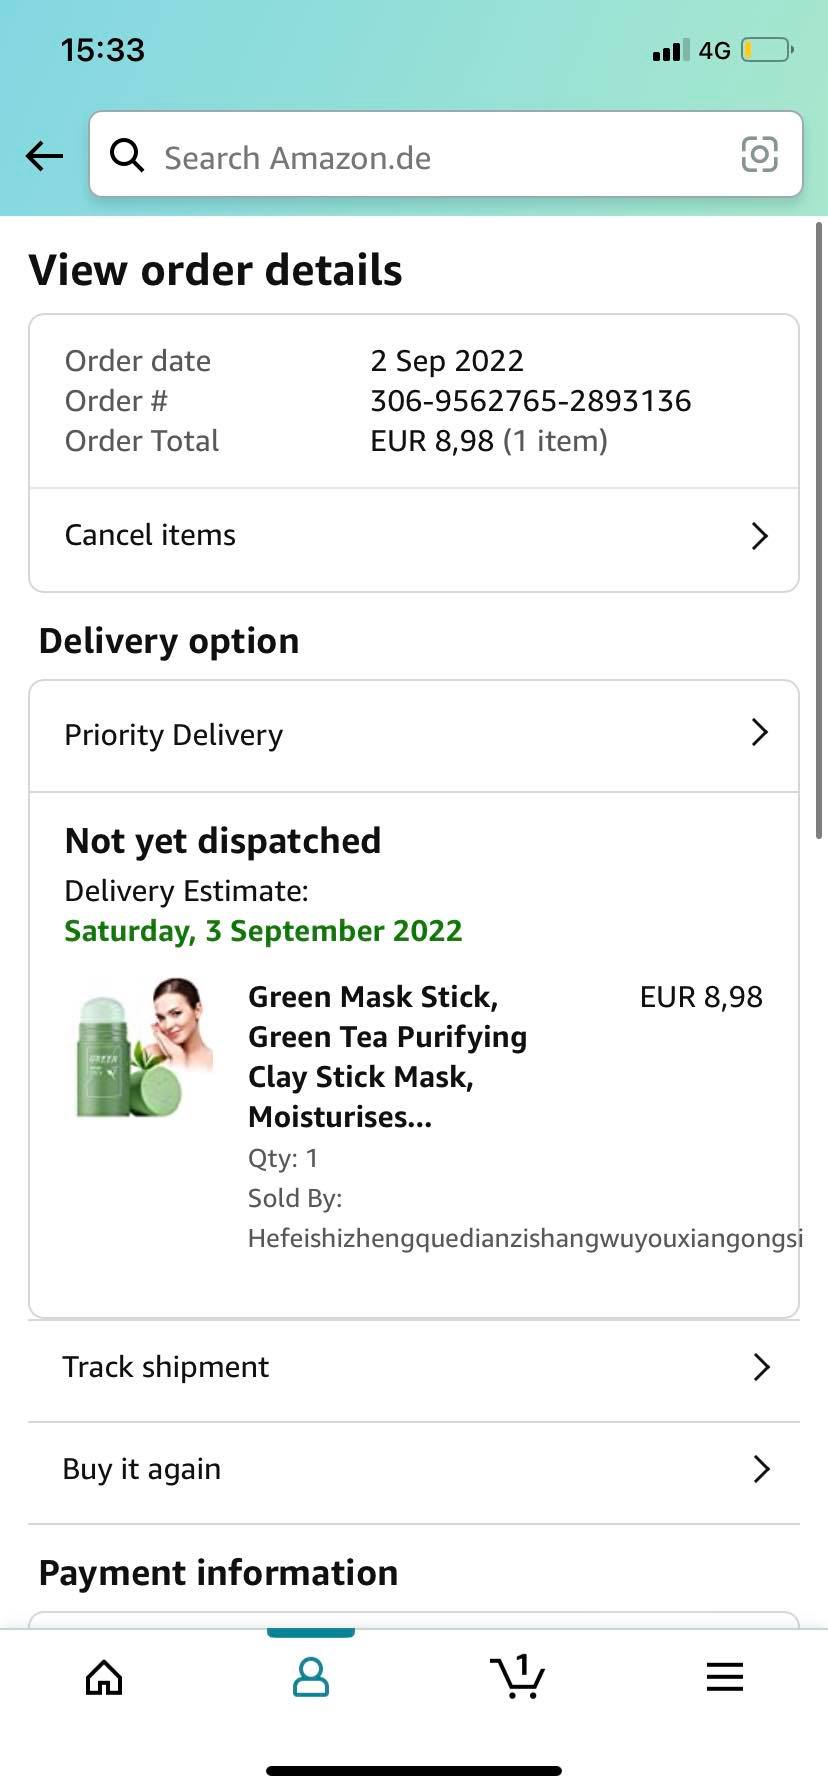Open the camera scan icon in search bar

[759, 155]
